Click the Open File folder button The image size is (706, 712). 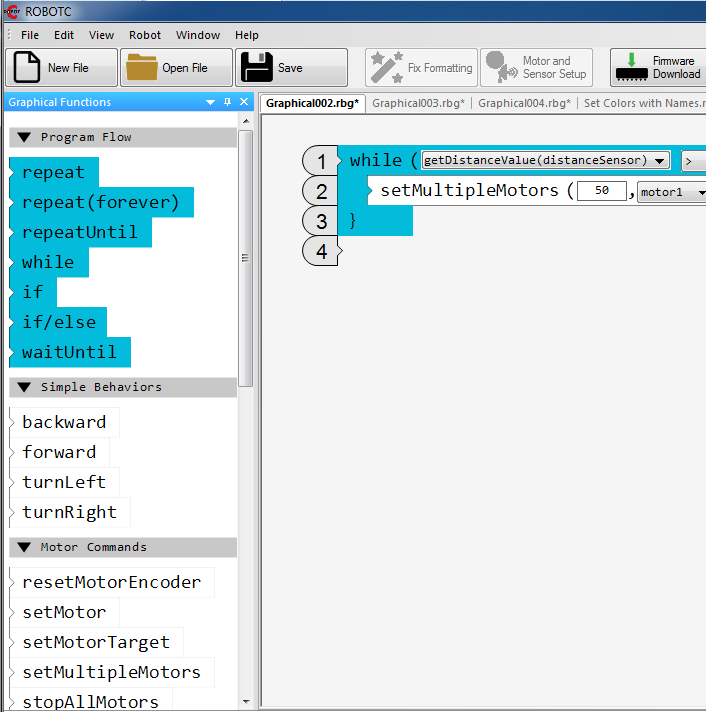[176, 68]
